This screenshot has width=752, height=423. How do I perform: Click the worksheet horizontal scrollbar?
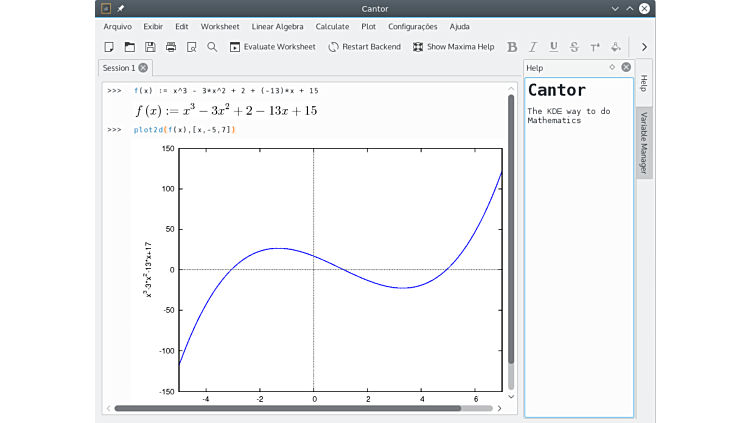pos(288,408)
